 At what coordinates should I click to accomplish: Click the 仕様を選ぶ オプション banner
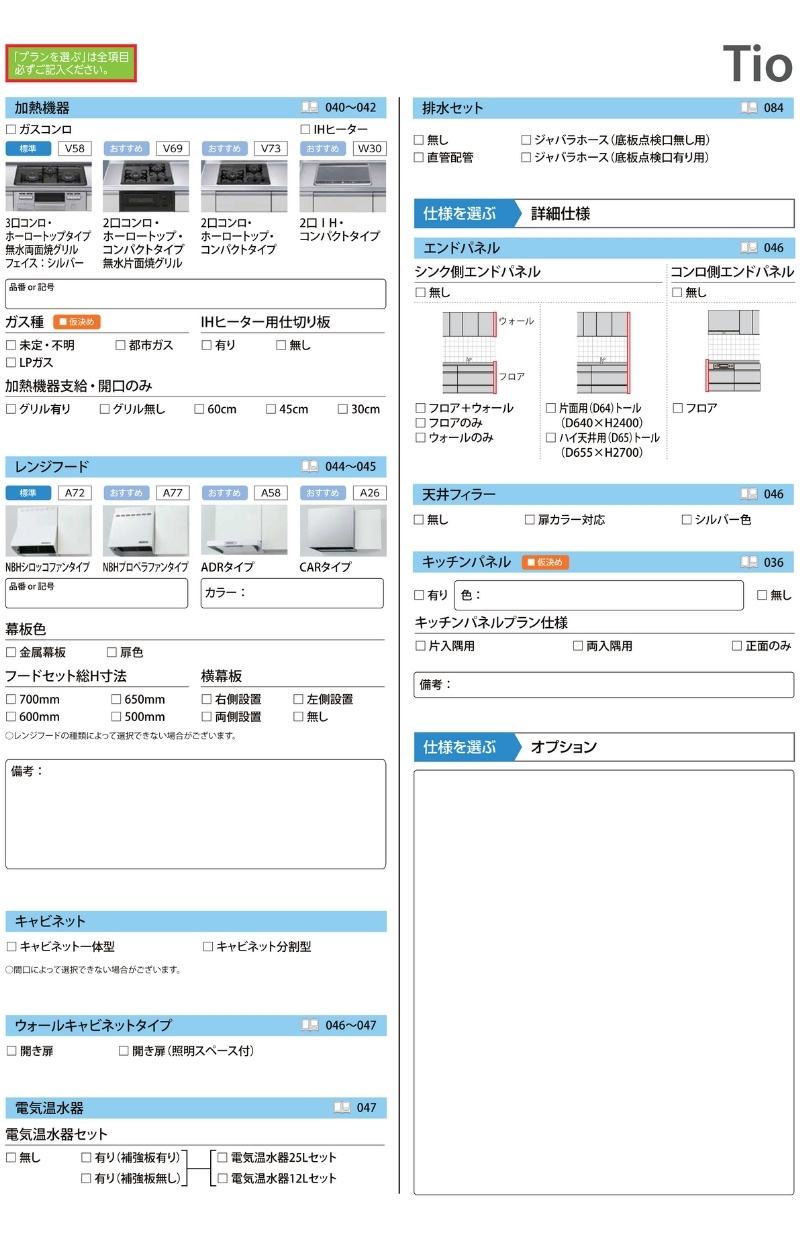(x=604, y=747)
